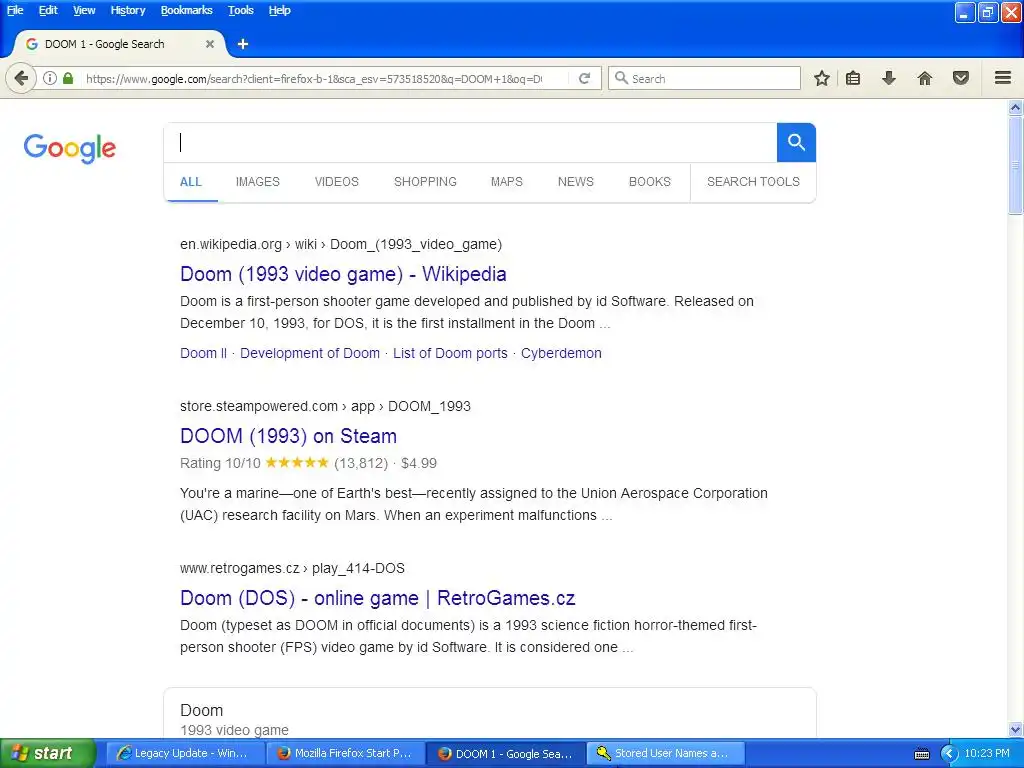Image resolution: width=1024 pixels, height=768 pixels.
Task: Switch to the BOOKS results tab
Action: 650,182
